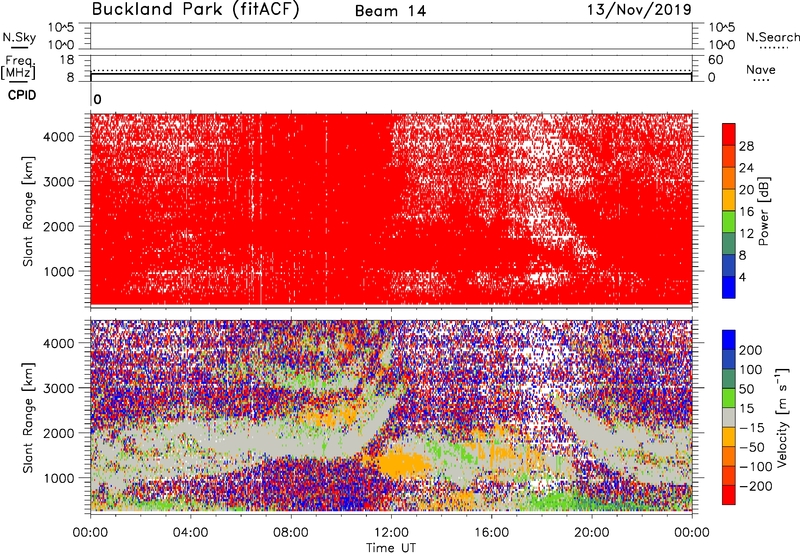Image resolution: width=800 pixels, height=554 pixels.
Task: Click the 20 label on Power colorbar
Action: 746,190
